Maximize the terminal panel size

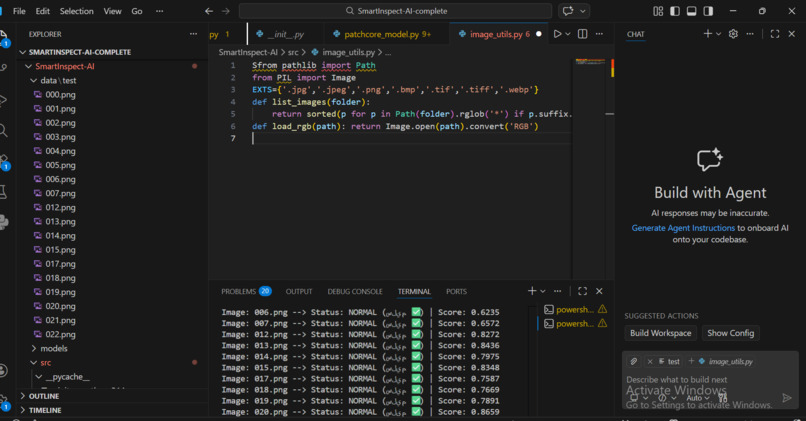point(582,291)
